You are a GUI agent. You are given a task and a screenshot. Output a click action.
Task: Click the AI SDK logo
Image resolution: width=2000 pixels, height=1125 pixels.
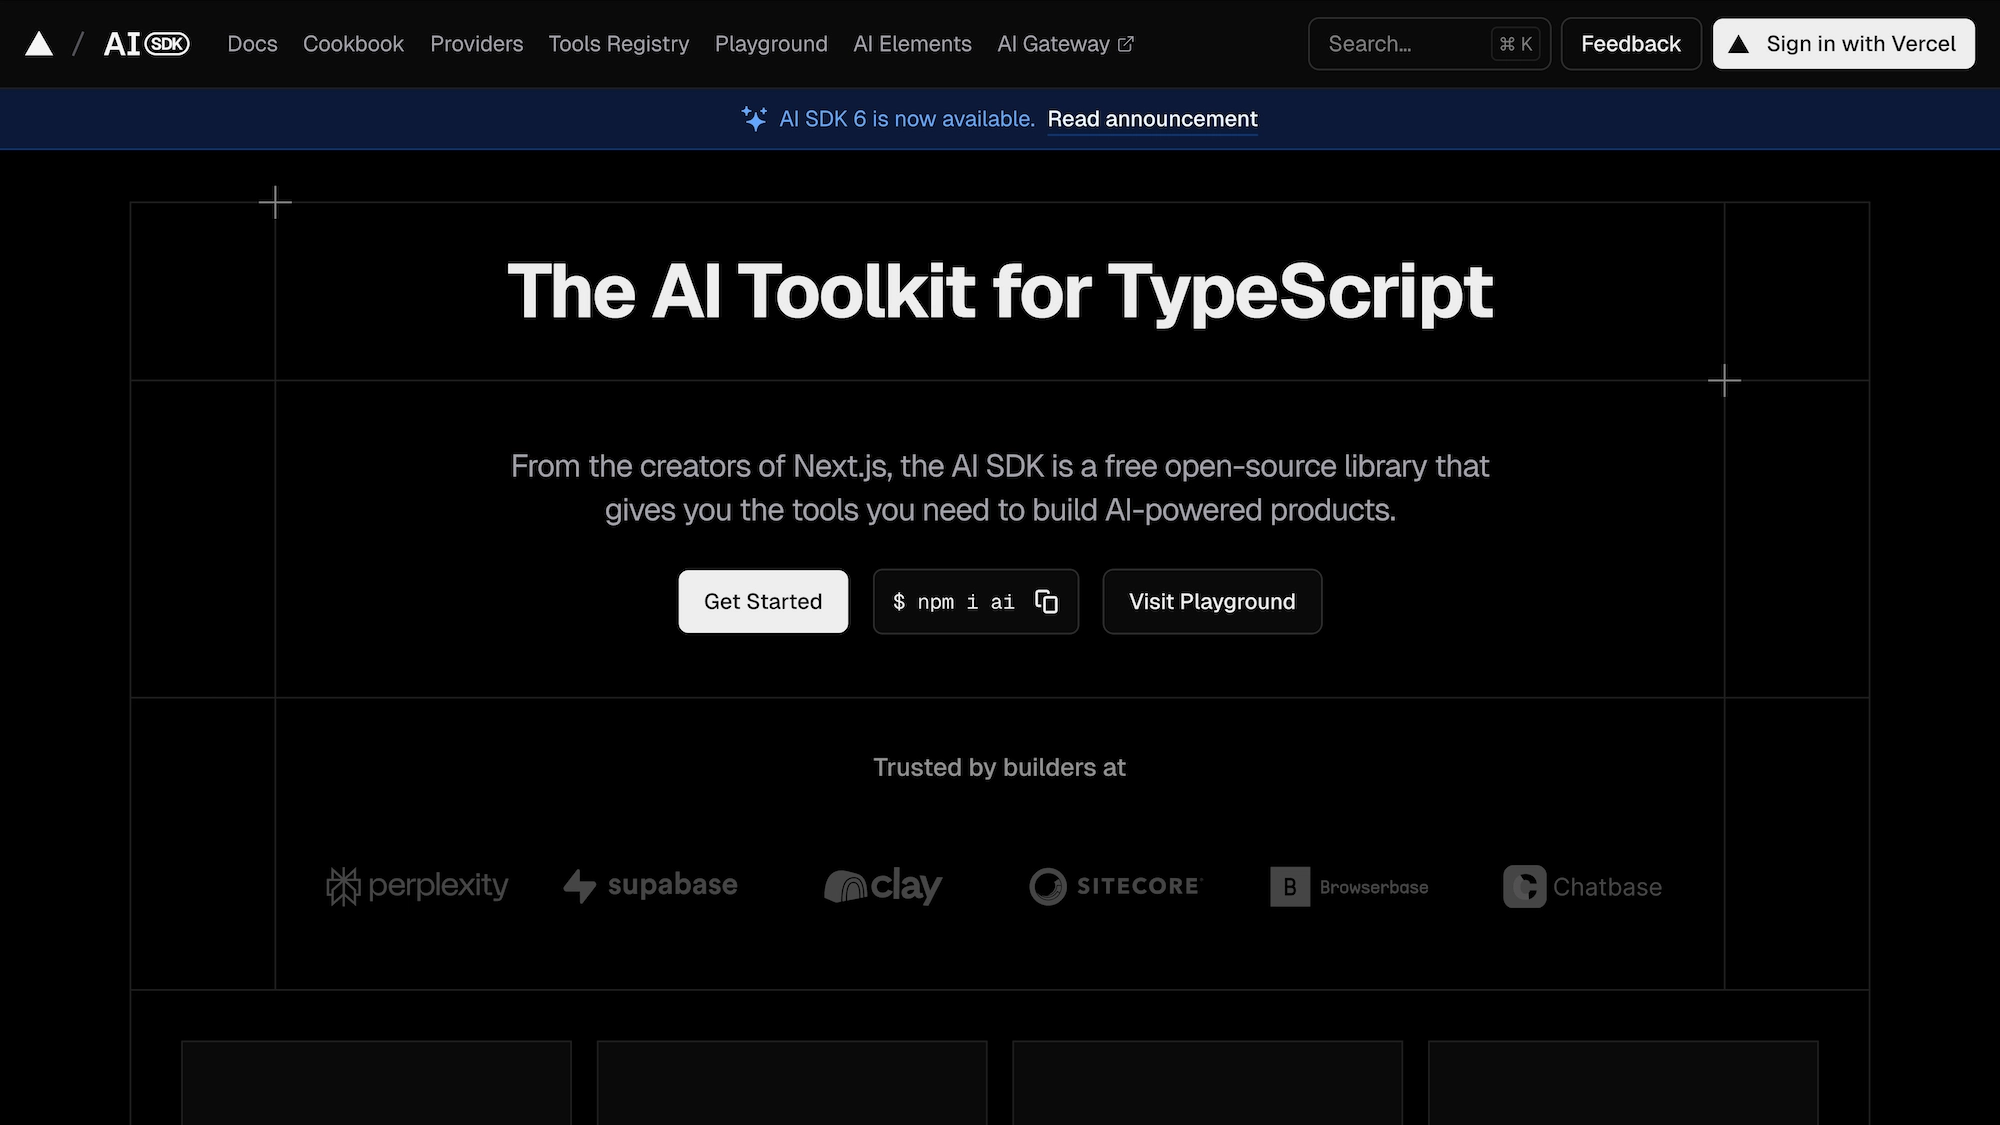[x=146, y=43]
